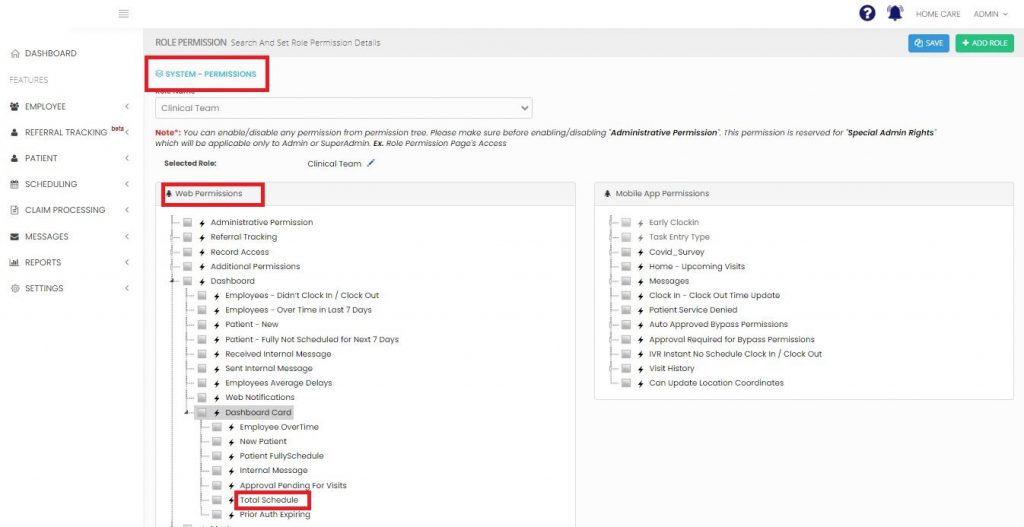Toggle the Patient - New checkbox
The height and width of the screenshot is (527, 1024).
tap(202, 325)
